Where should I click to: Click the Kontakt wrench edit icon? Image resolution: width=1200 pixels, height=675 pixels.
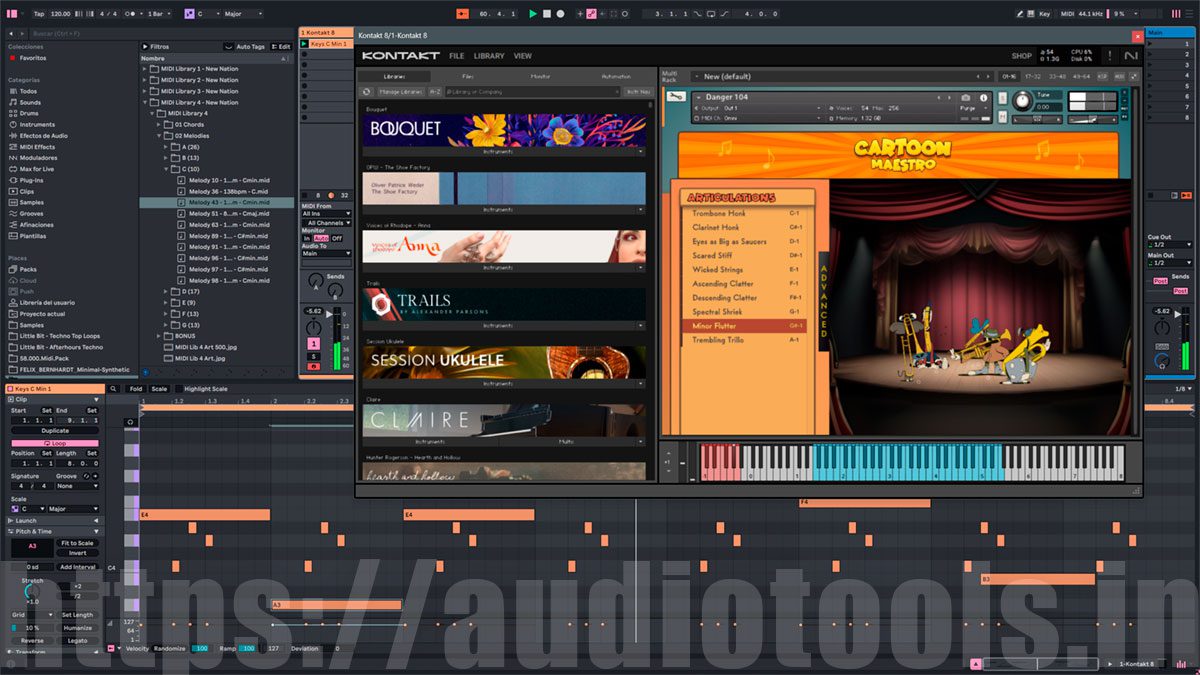coord(677,97)
